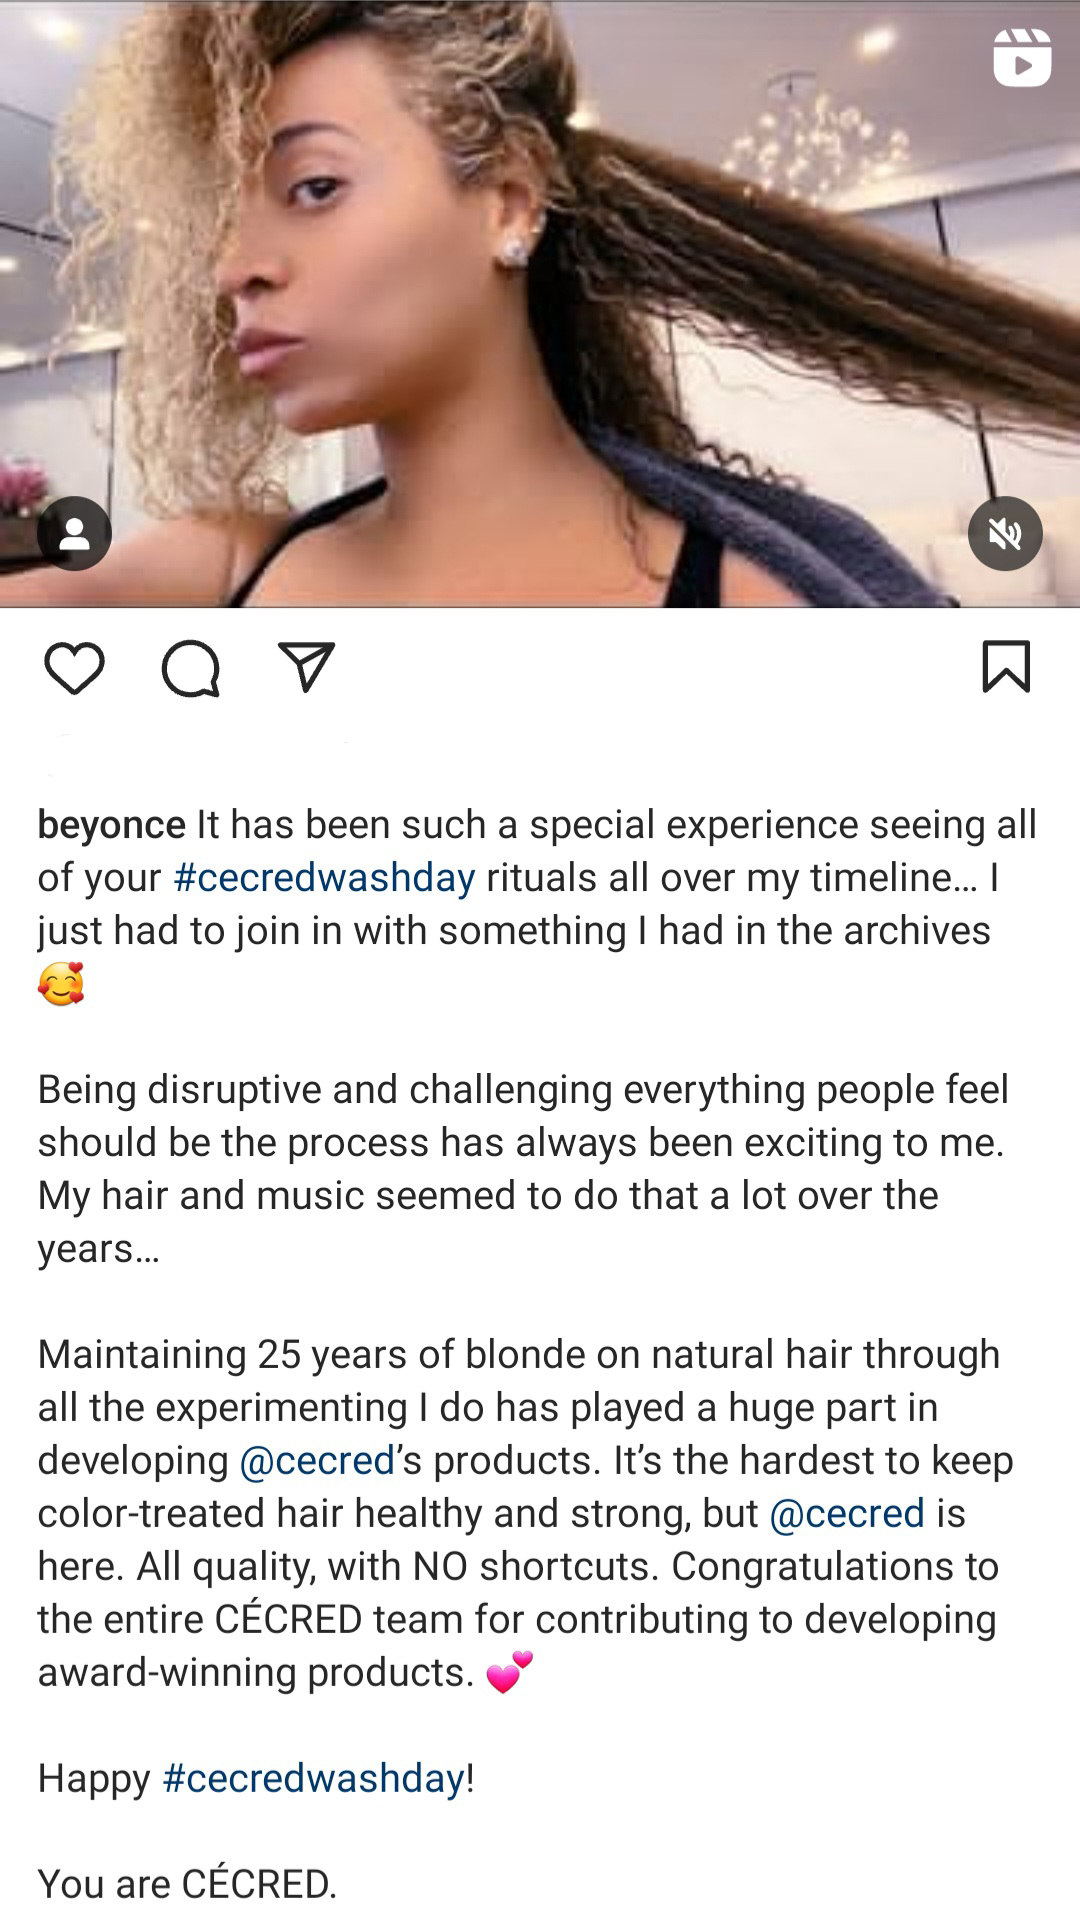Like the post with the heart icon
The height and width of the screenshot is (1916, 1080).
74,668
